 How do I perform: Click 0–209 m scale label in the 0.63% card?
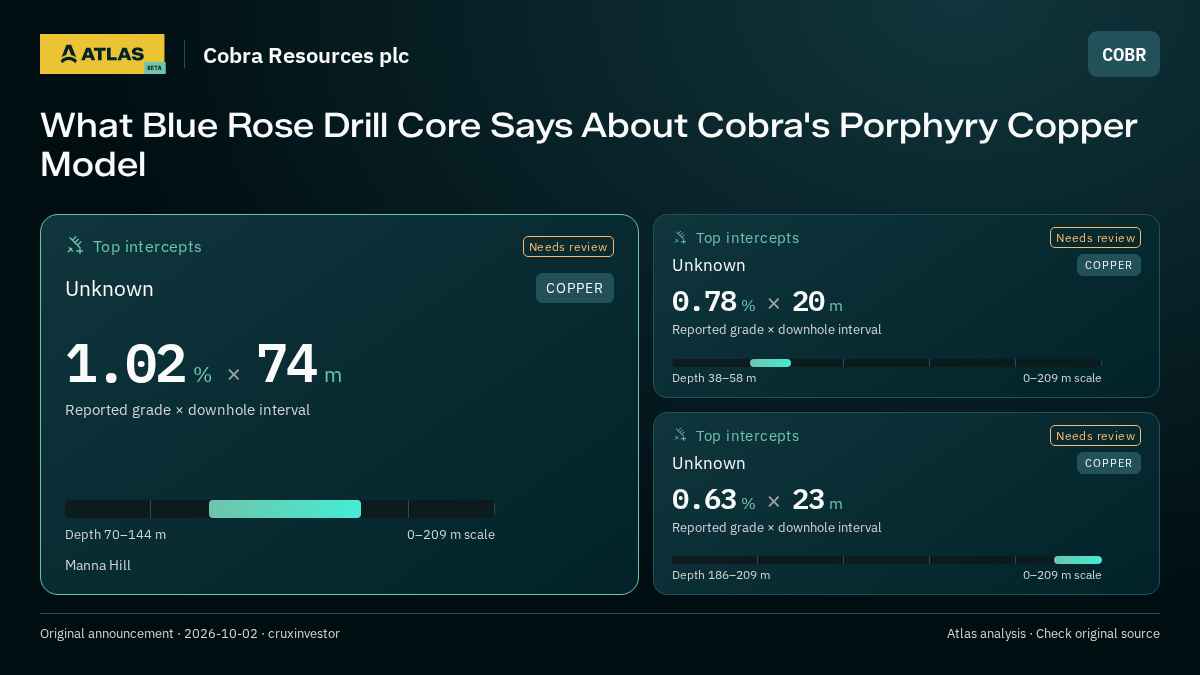tap(1062, 575)
